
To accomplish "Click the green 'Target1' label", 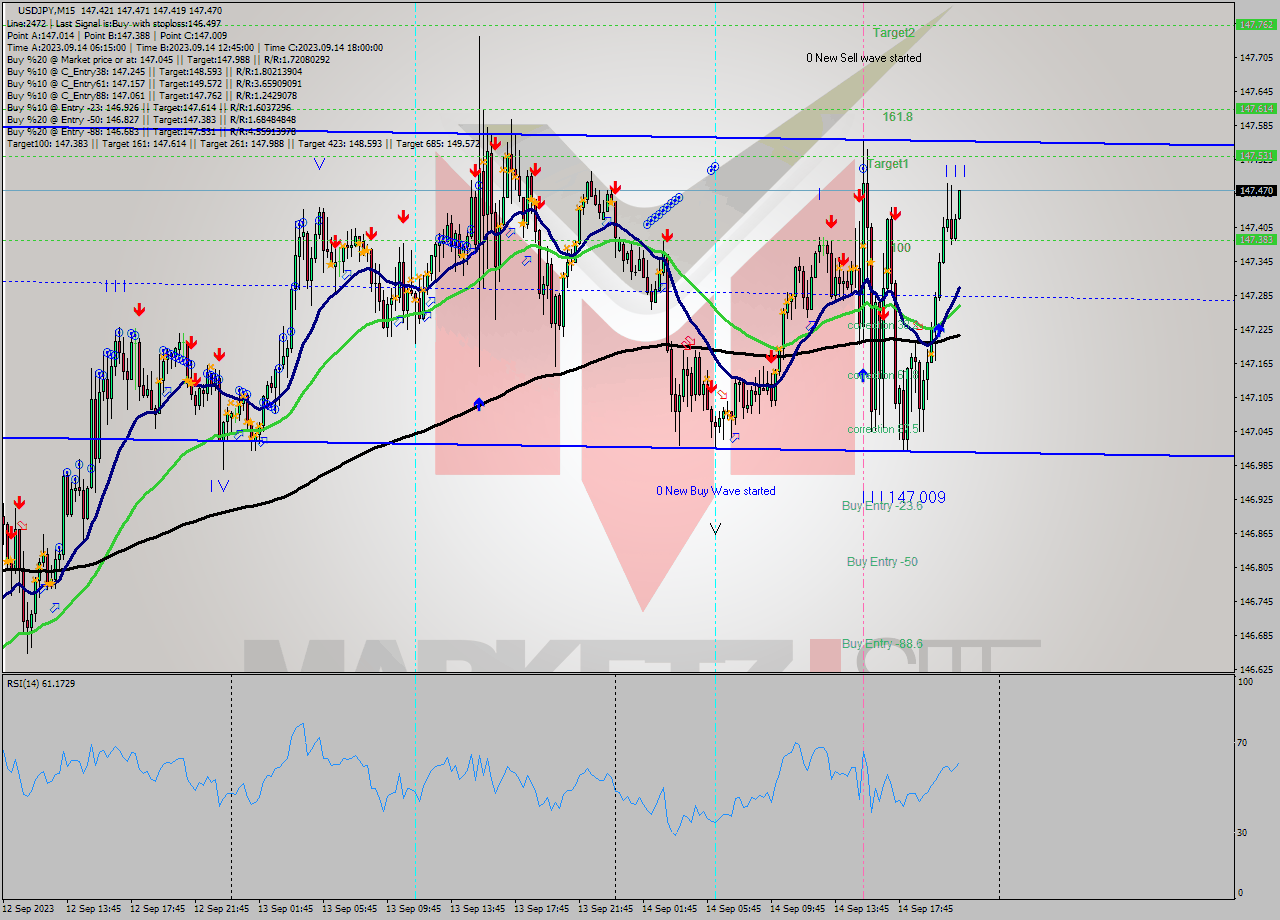I will tap(888, 163).
